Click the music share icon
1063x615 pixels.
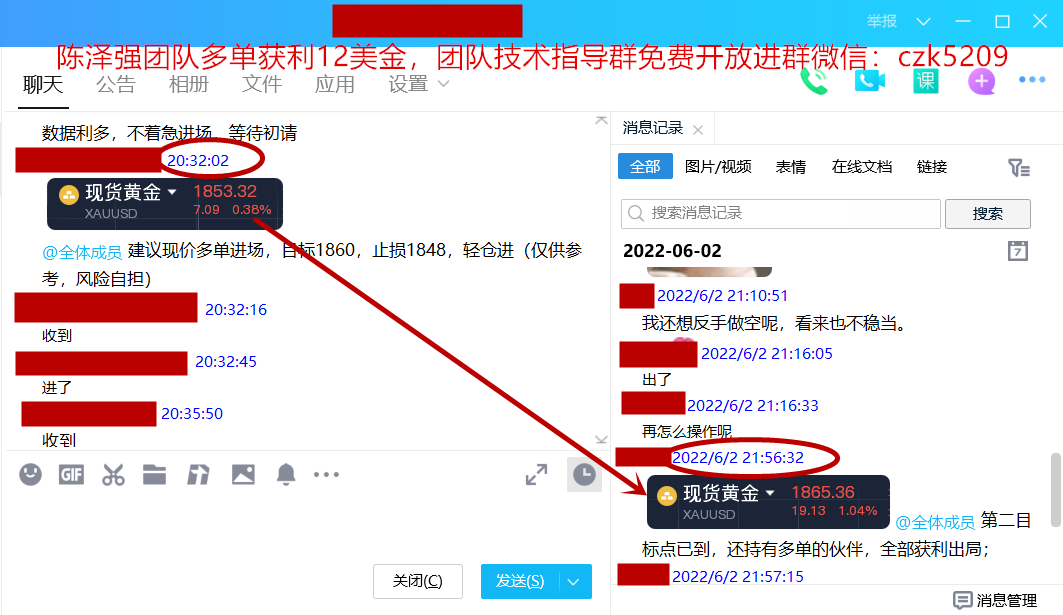click(198, 475)
